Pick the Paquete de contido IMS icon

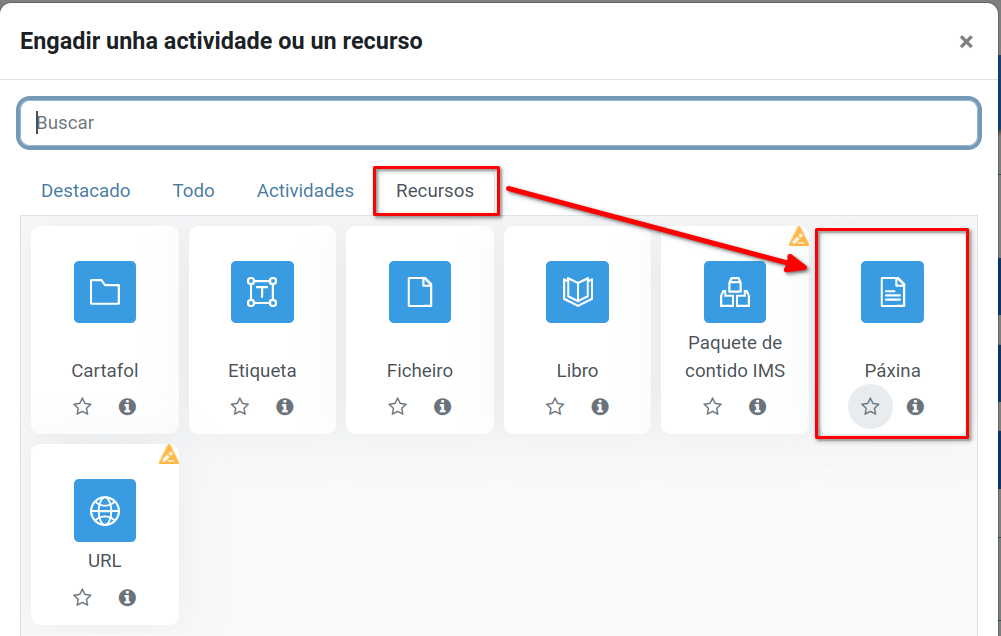pos(735,292)
